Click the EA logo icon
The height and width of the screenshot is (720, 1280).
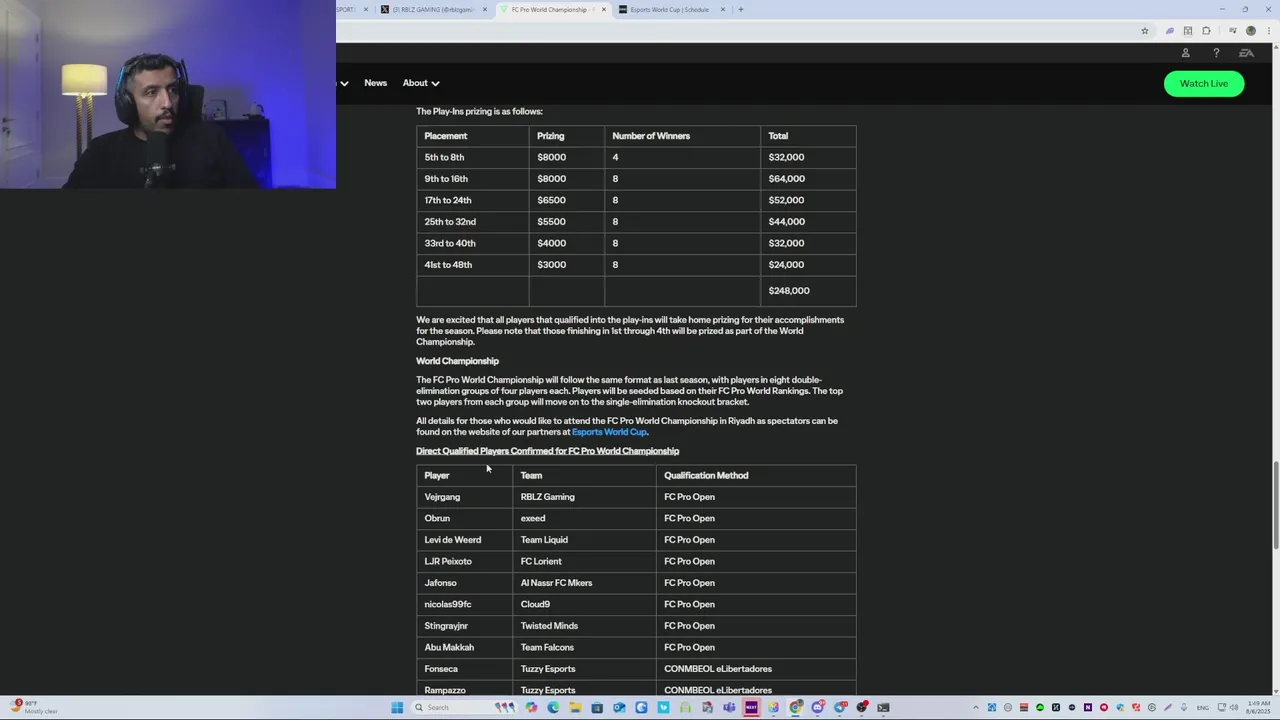click(1246, 53)
